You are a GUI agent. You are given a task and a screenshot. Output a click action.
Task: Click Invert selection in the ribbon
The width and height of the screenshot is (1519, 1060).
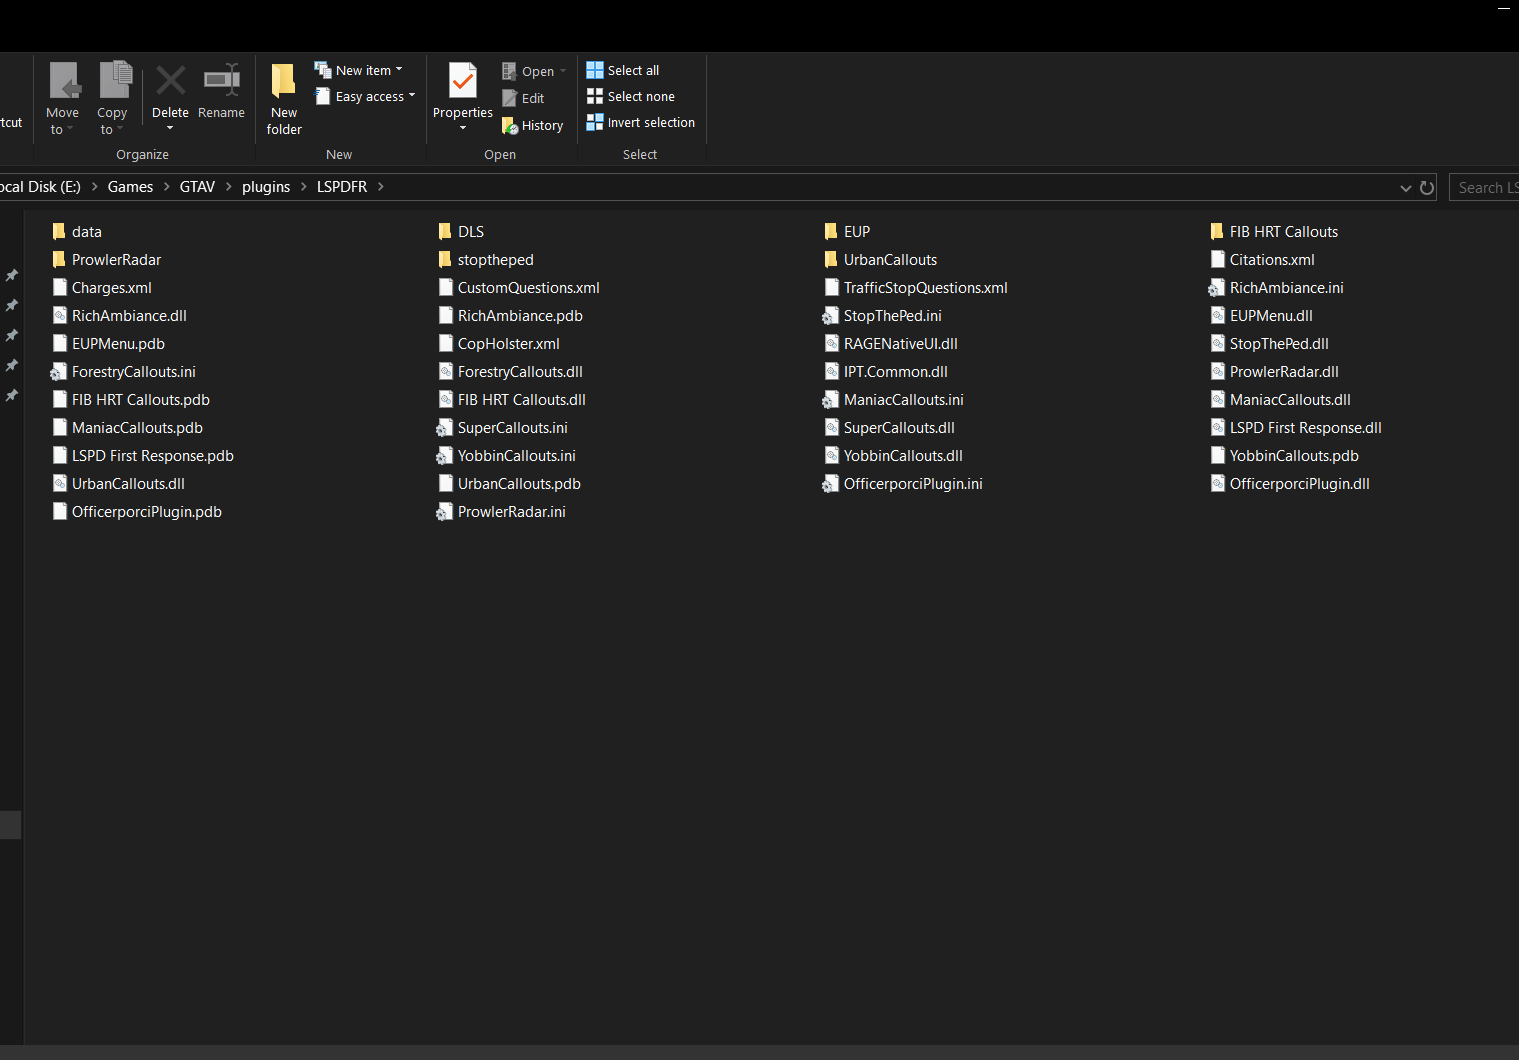click(x=641, y=122)
